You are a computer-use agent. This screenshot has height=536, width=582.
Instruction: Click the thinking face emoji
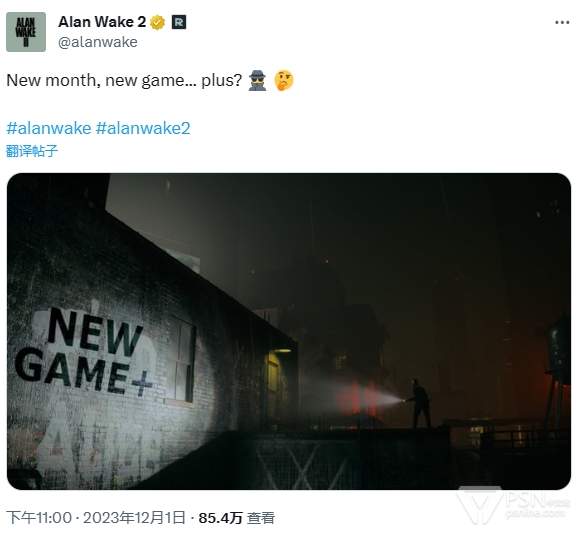coord(284,81)
